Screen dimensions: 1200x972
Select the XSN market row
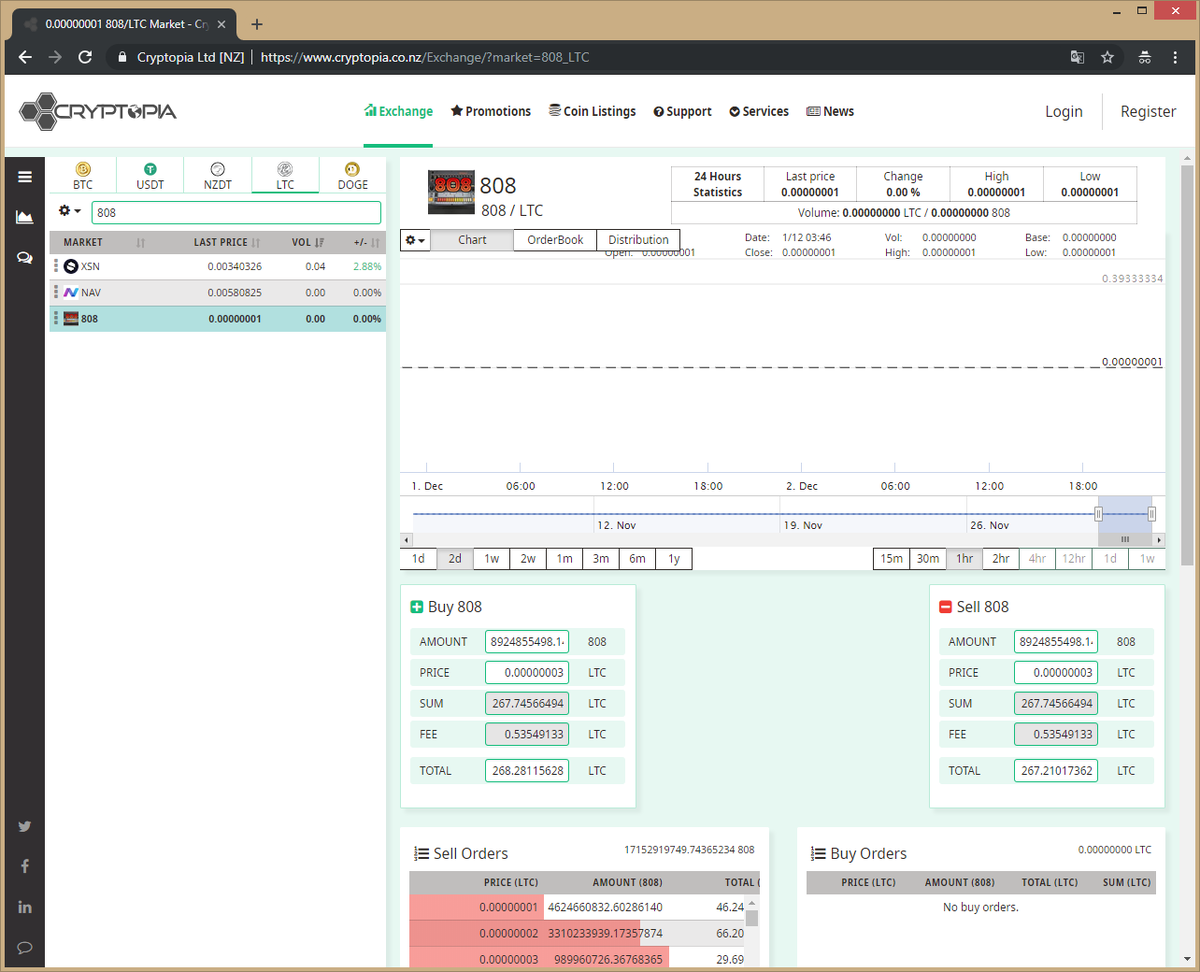[x=218, y=267]
